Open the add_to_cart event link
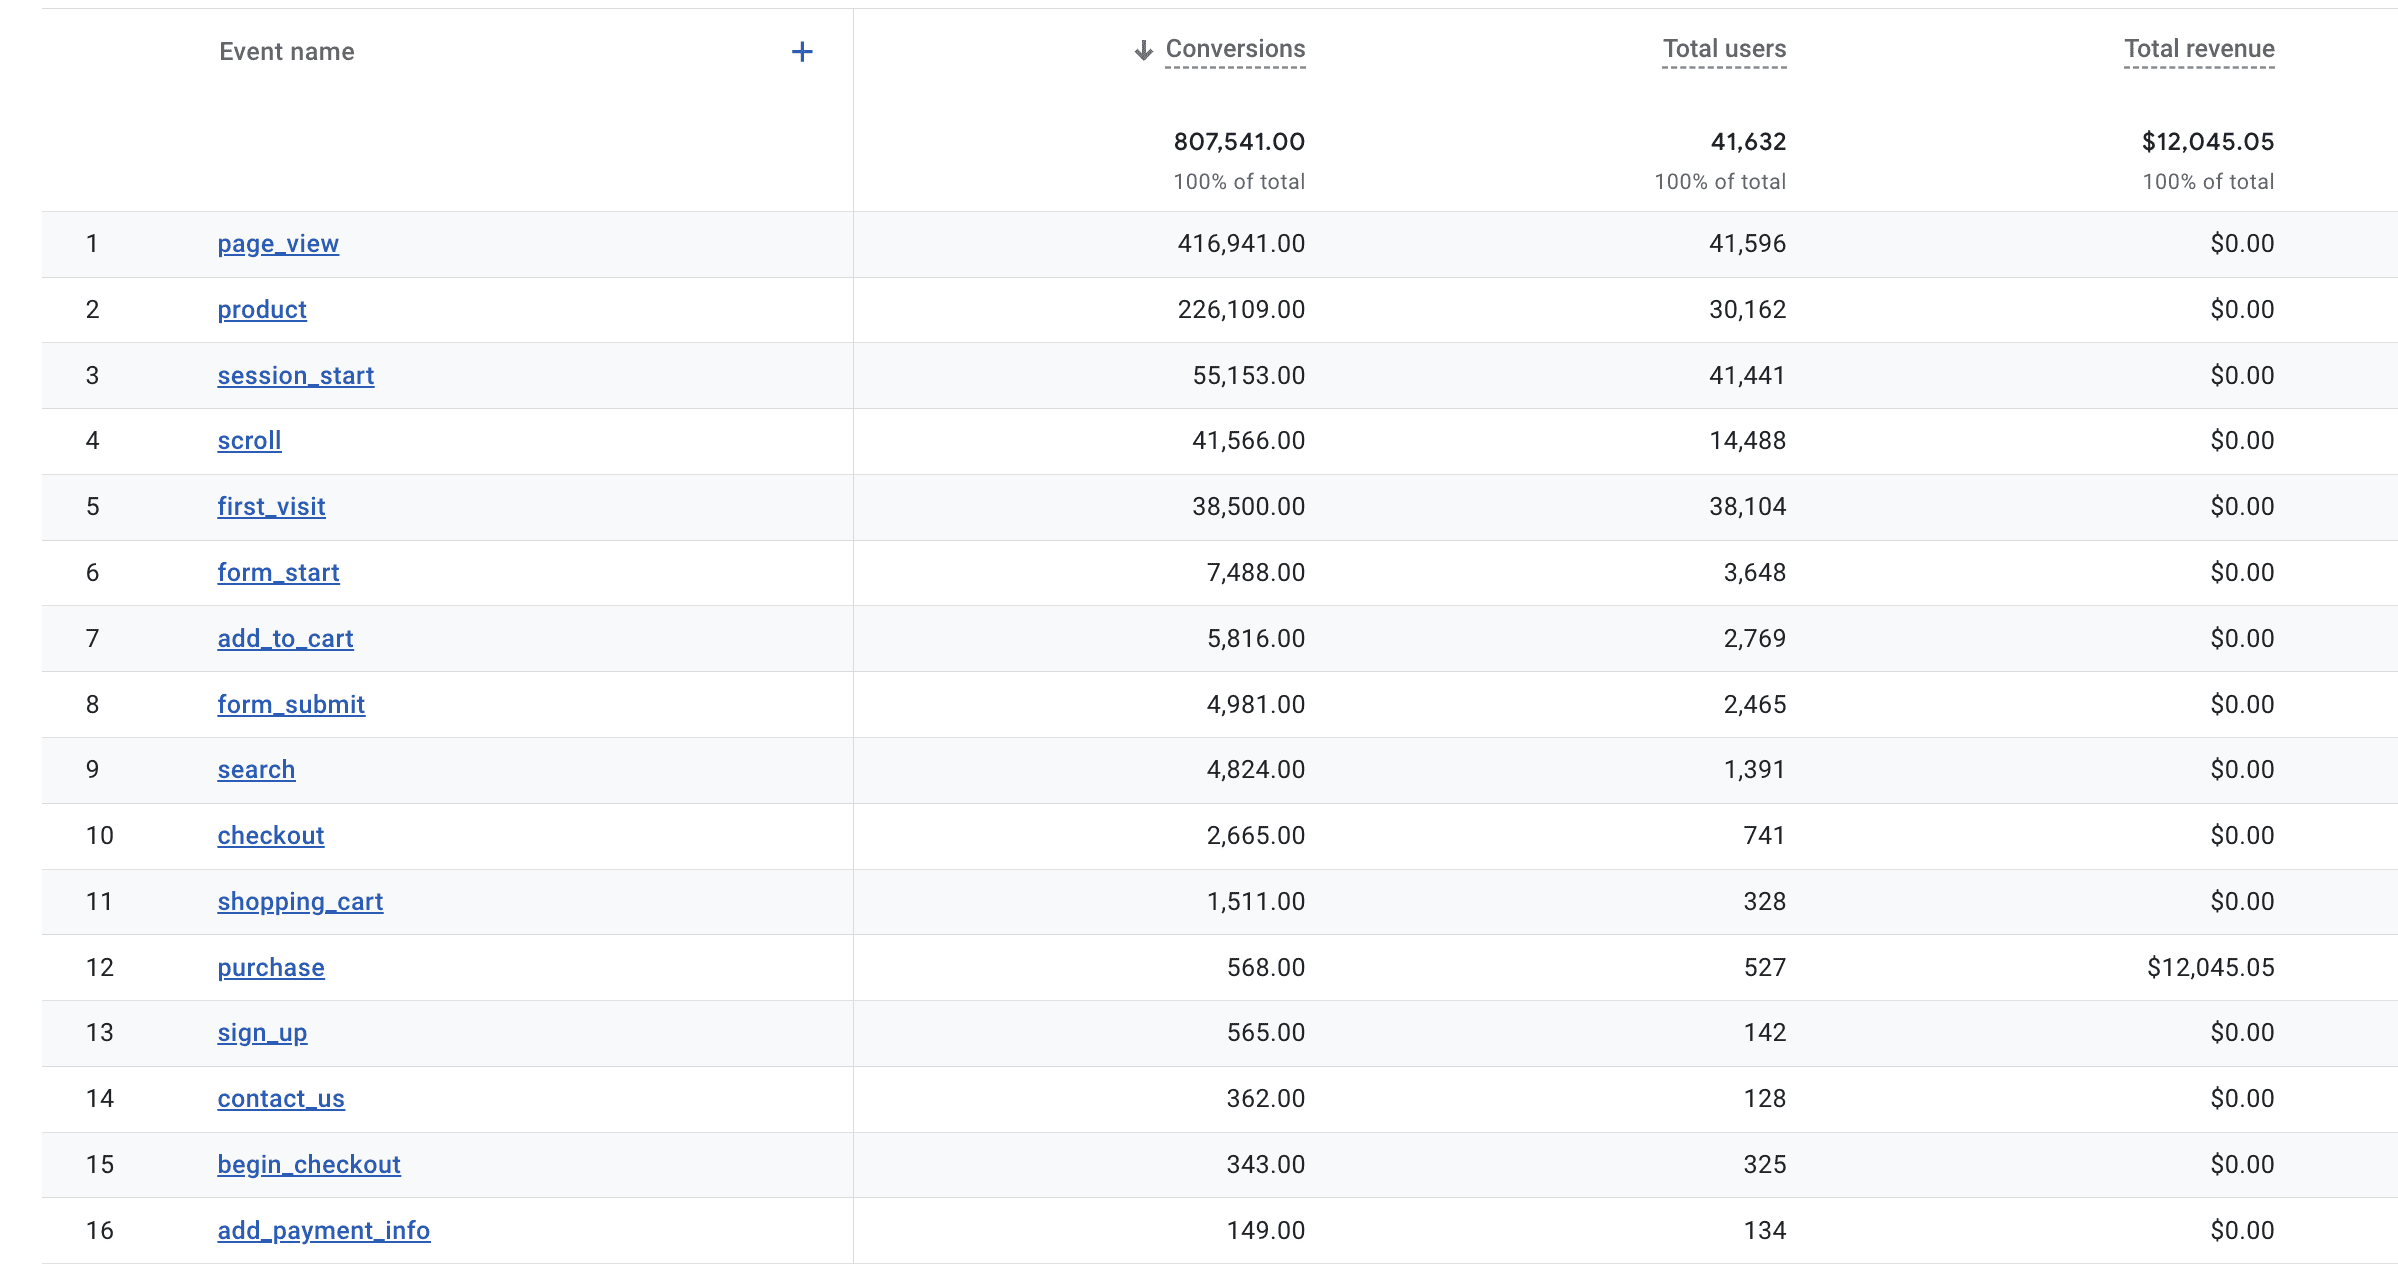The image size is (2398, 1286). [x=285, y=639]
